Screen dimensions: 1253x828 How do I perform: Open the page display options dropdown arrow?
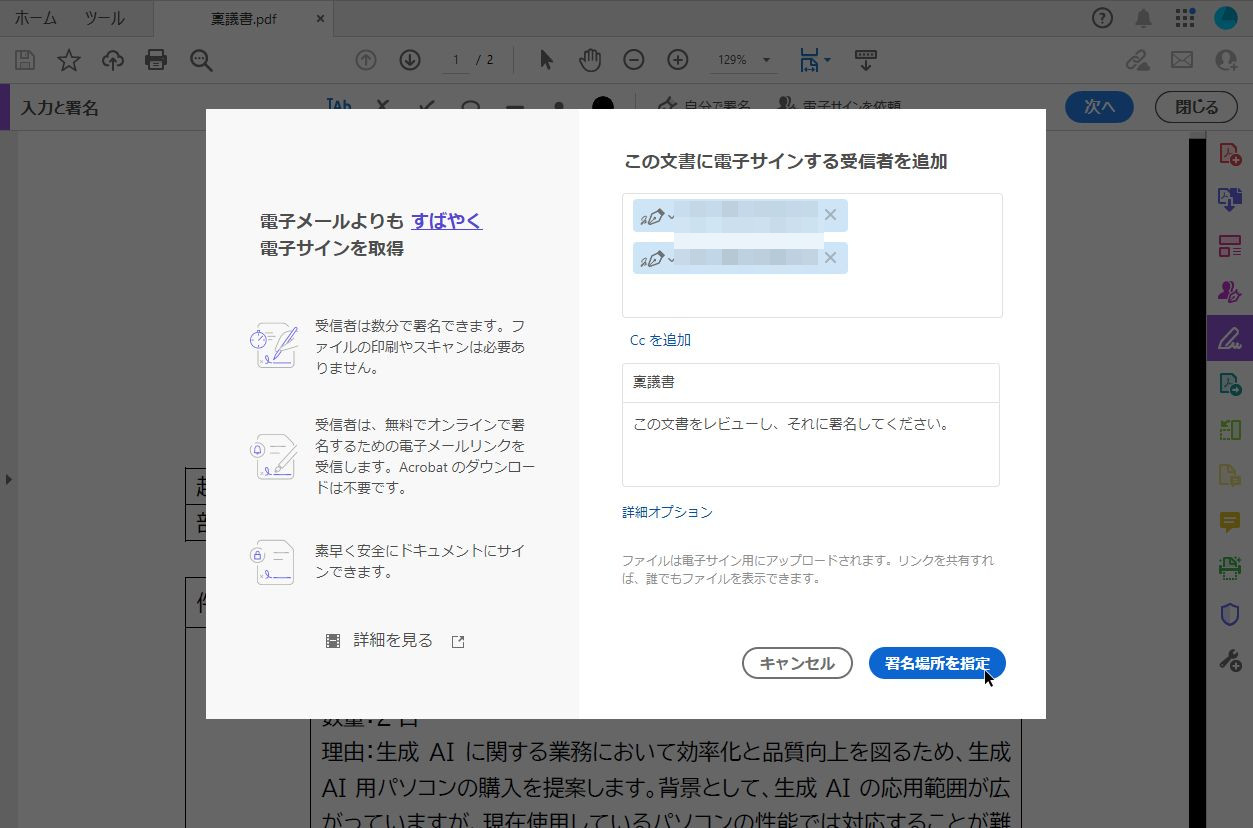tap(827, 60)
